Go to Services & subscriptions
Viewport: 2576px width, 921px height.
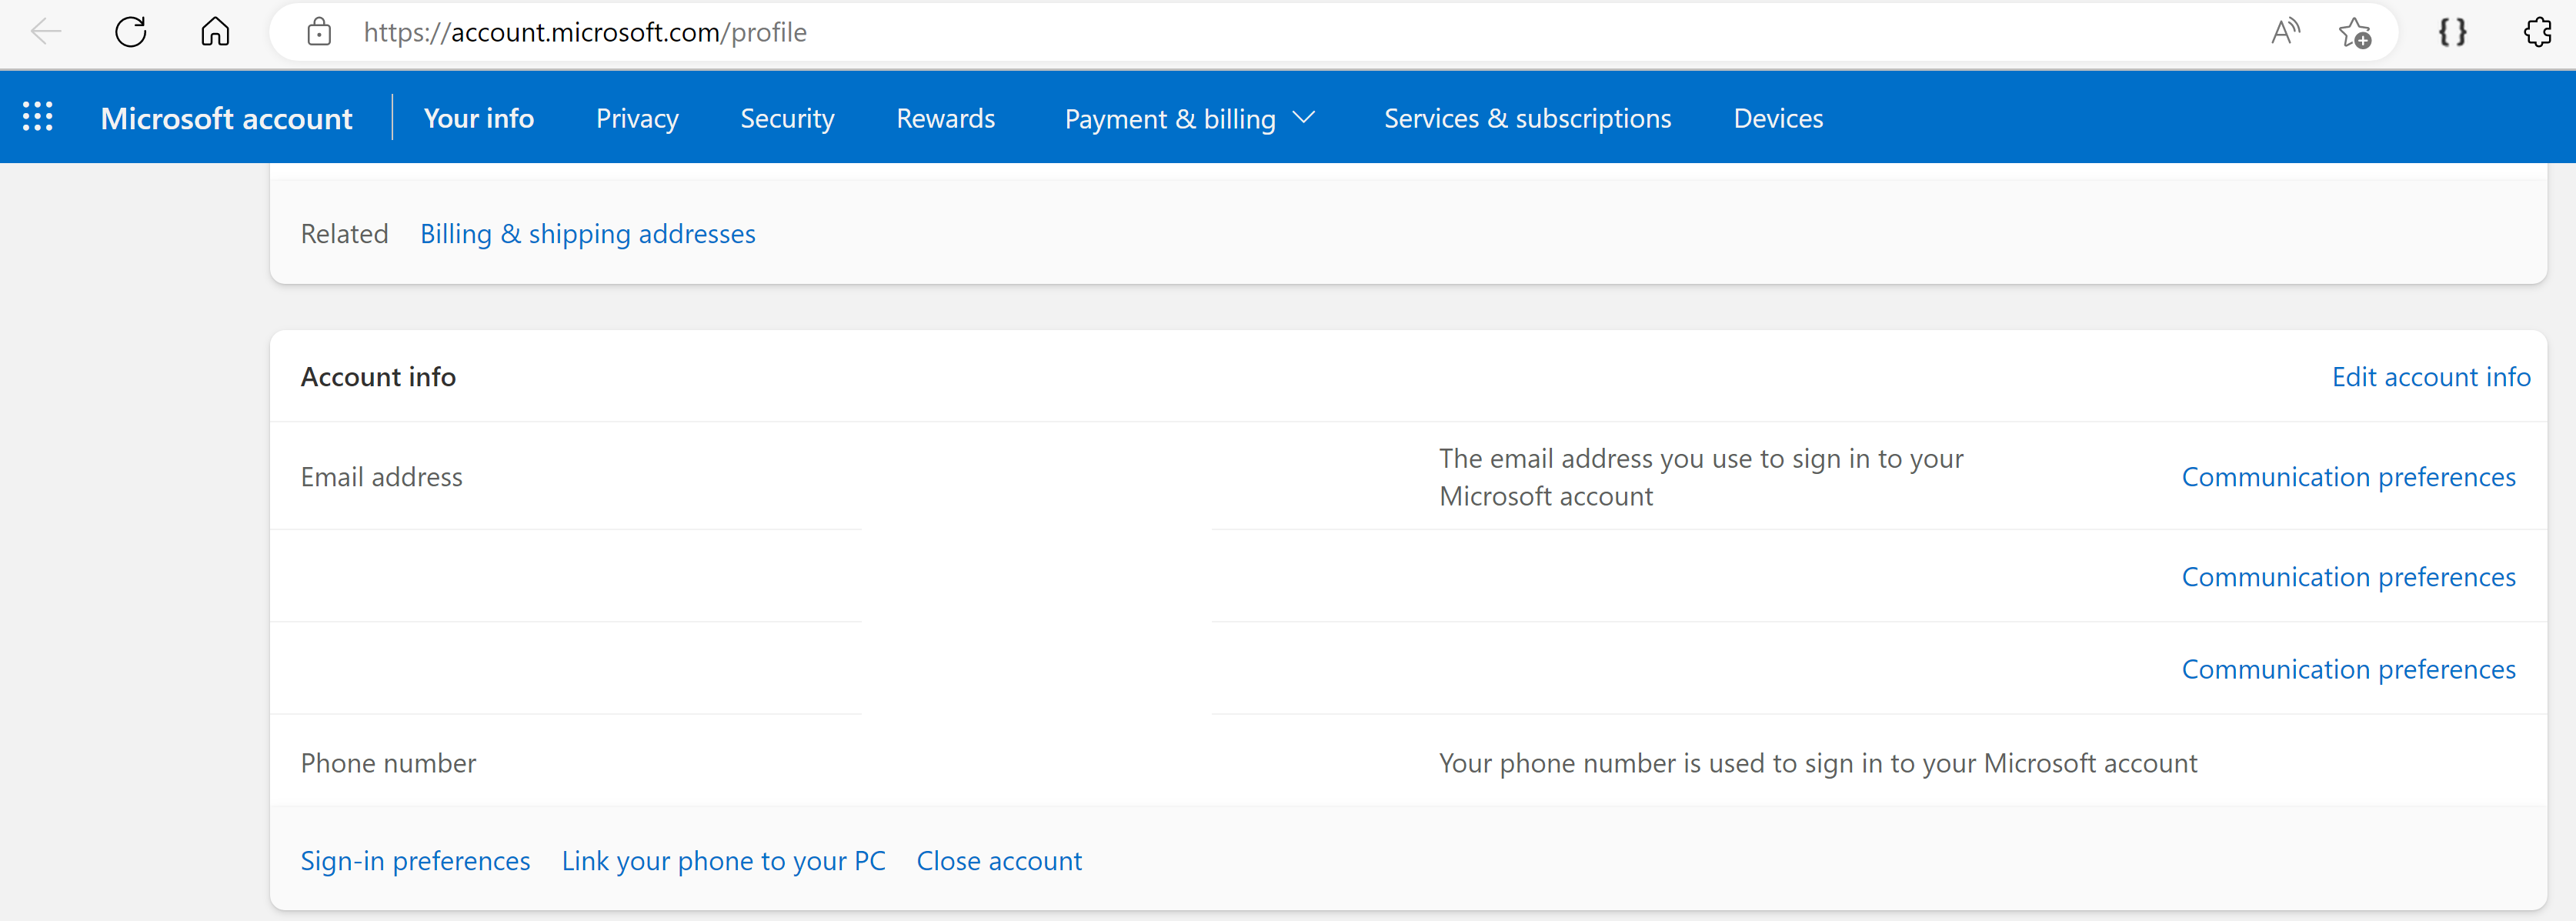[x=1527, y=118]
